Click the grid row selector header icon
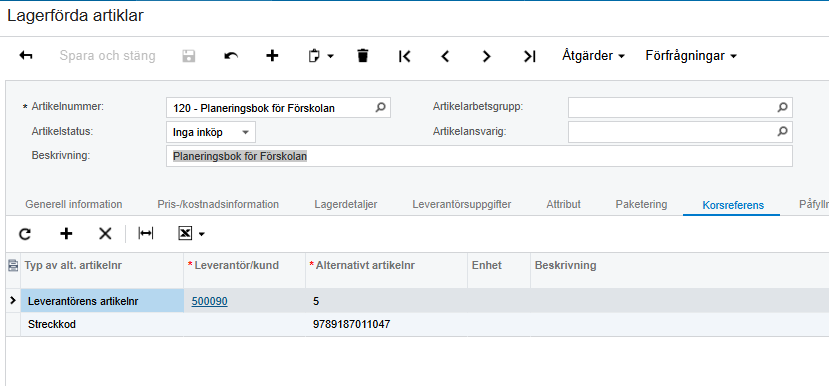Viewport: 829px width, 386px height. tap(13, 266)
